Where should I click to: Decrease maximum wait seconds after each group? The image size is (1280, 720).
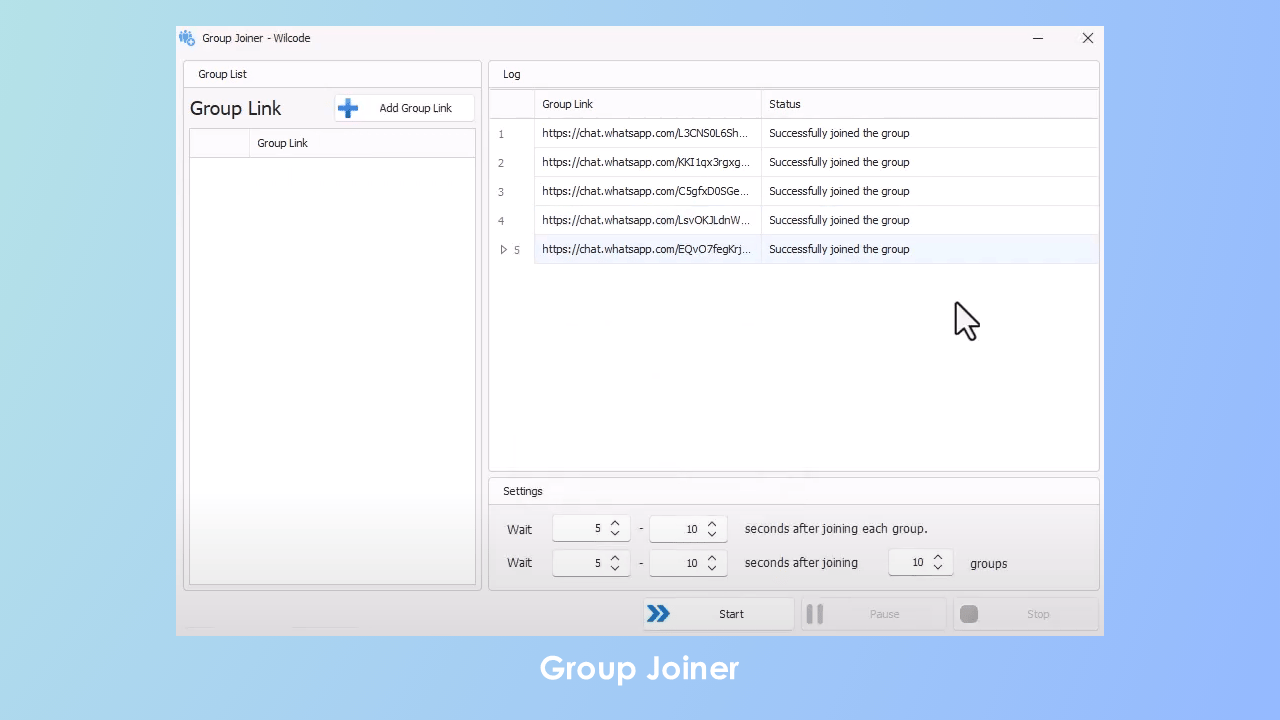click(712, 535)
